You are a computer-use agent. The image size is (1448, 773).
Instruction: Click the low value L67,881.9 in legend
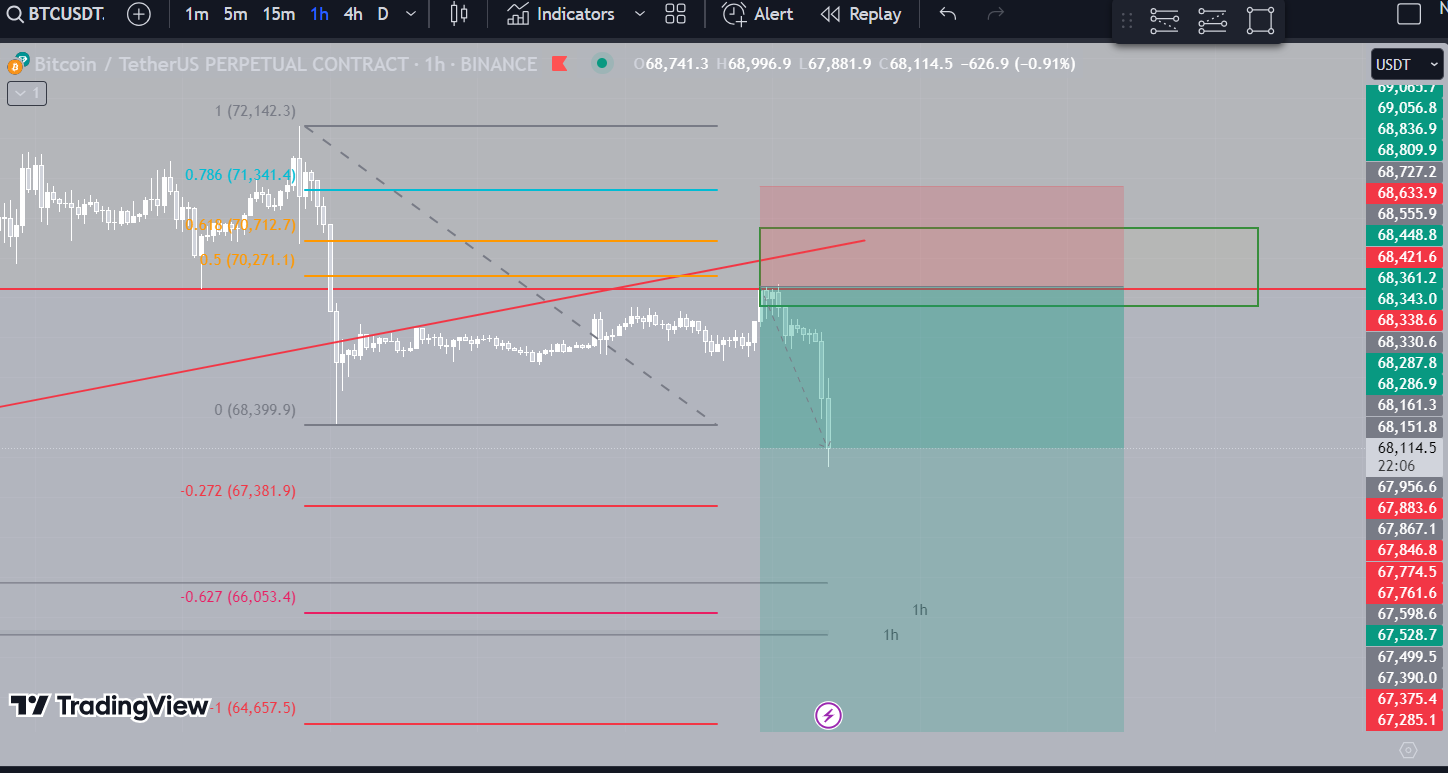tap(834, 64)
